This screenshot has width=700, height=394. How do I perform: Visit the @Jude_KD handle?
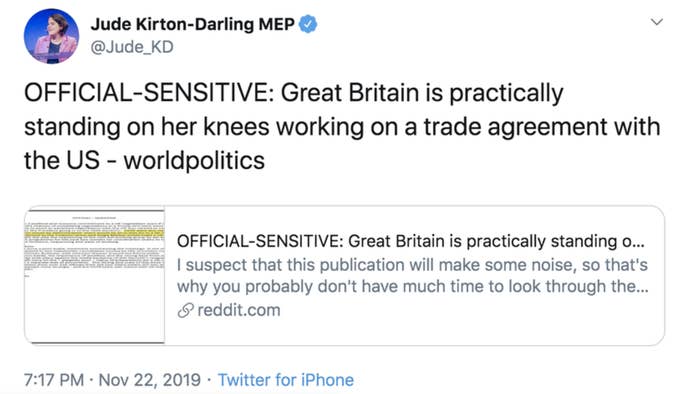[x=132, y=47]
